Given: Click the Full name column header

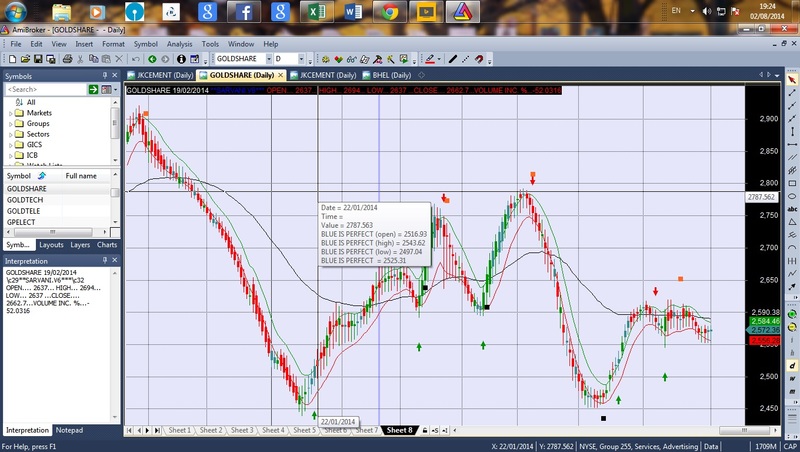Looking at the screenshot, I should coord(81,175).
